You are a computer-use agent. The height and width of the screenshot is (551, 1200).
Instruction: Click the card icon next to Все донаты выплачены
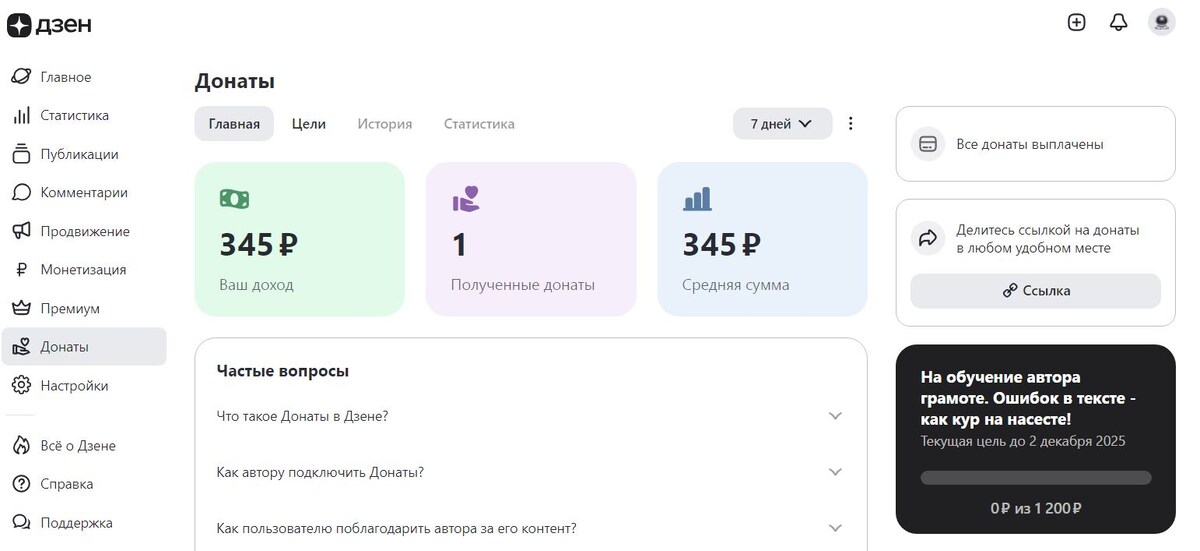tap(928, 144)
